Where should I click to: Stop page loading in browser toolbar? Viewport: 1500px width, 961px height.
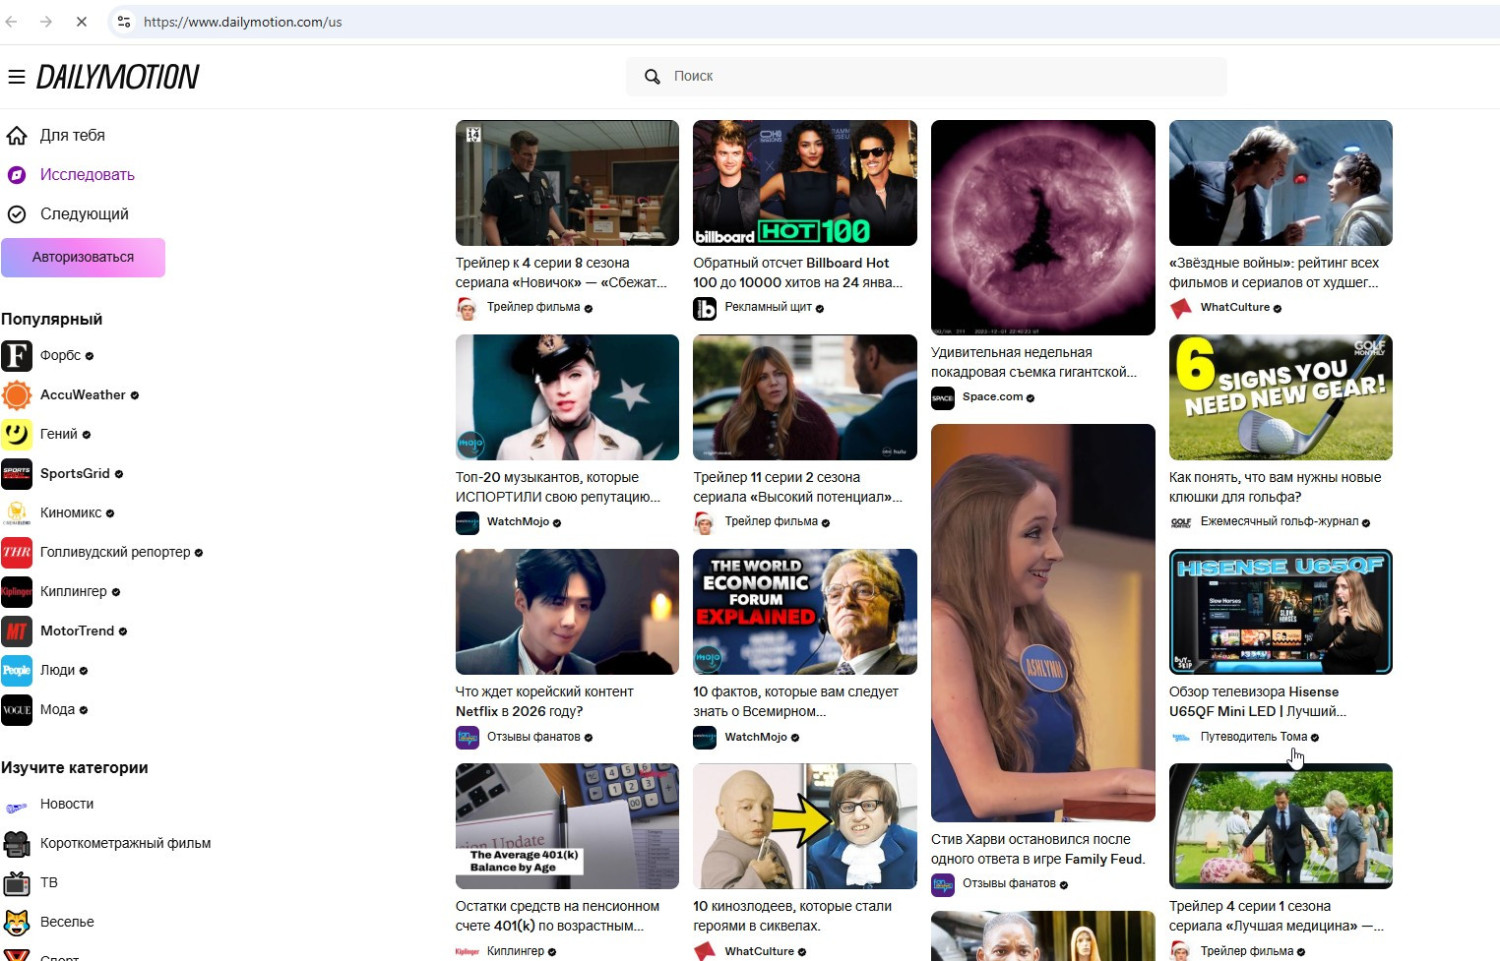[82, 21]
